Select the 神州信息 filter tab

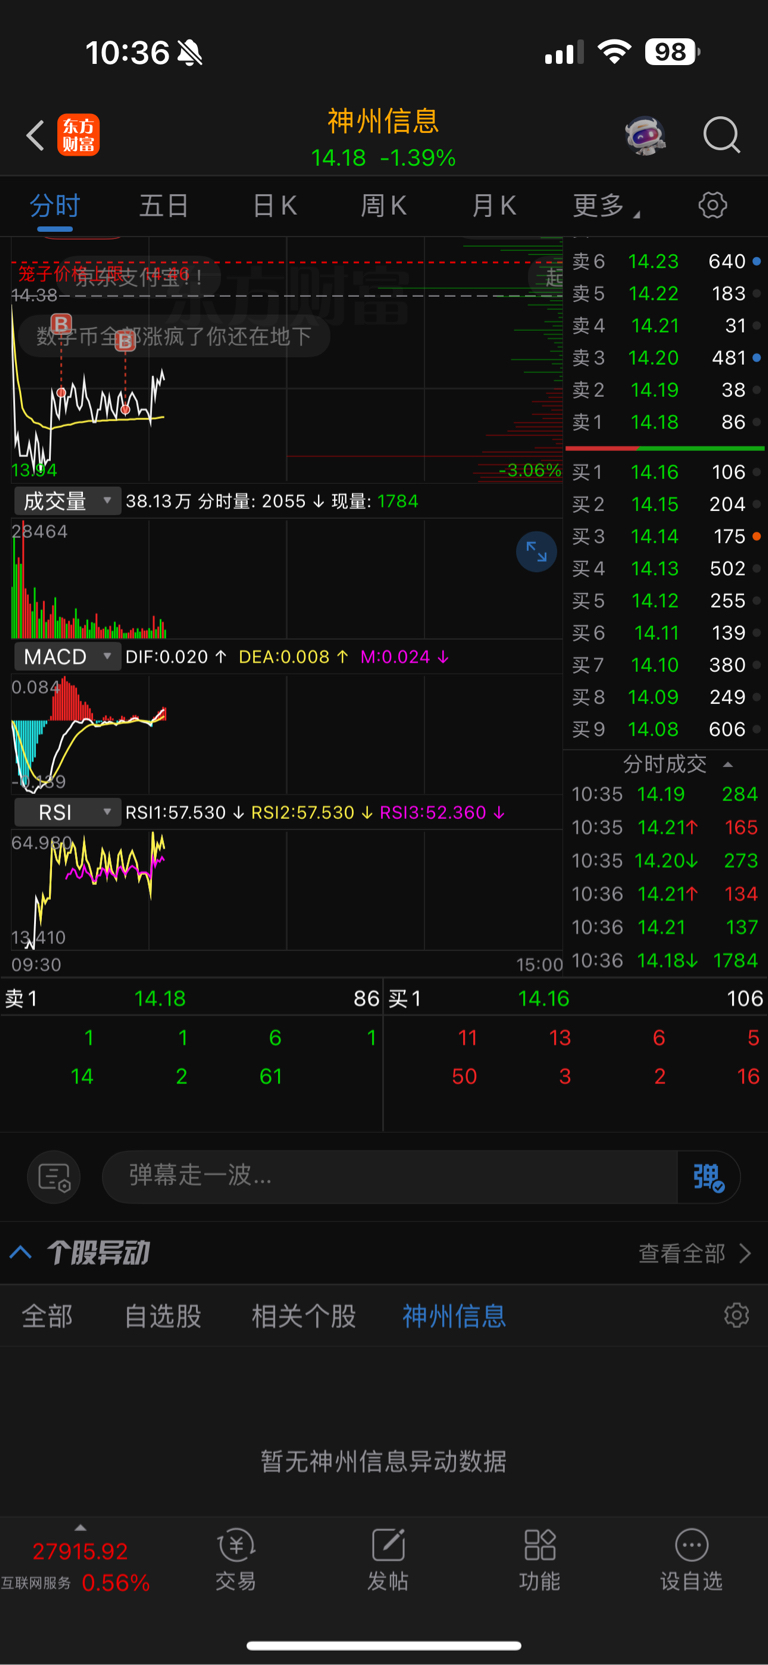[454, 1316]
